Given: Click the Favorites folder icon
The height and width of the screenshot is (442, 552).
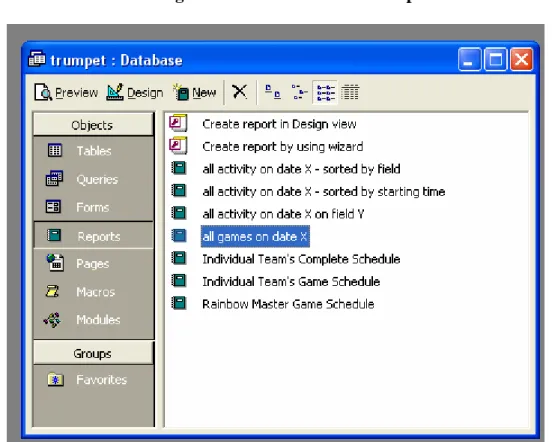Looking at the screenshot, I should tap(56, 379).
